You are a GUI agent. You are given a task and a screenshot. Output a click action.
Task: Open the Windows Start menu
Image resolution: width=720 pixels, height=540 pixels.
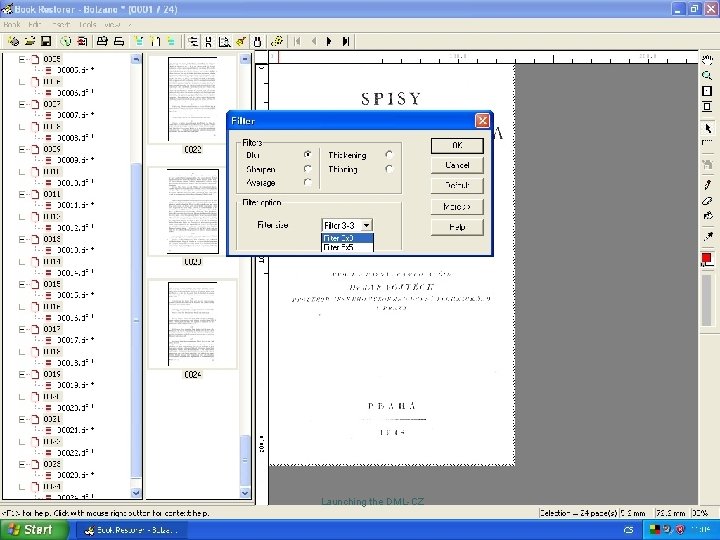(x=33, y=529)
